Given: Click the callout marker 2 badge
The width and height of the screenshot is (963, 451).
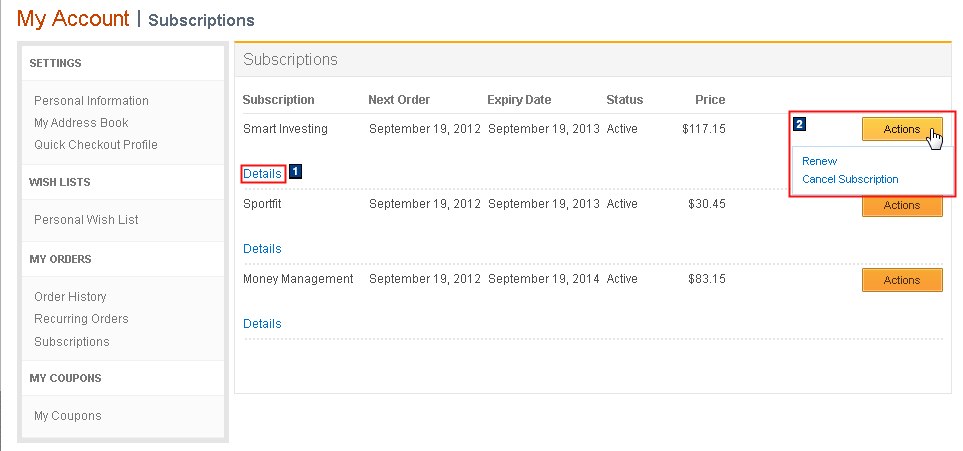Looking at the screenshot, I should (x=799, y=125).
